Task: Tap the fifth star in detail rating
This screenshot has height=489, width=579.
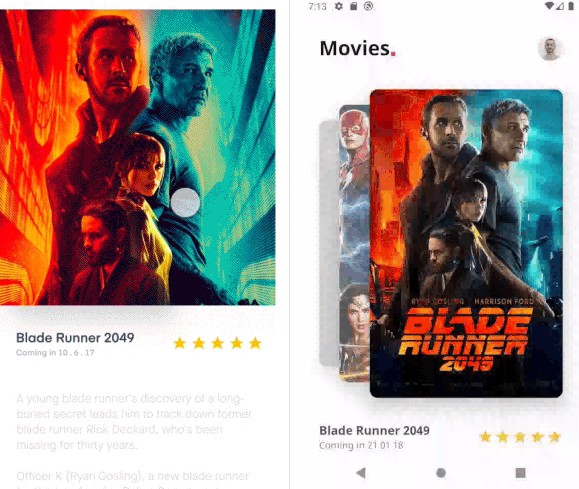Action: [x=255, y=343]
